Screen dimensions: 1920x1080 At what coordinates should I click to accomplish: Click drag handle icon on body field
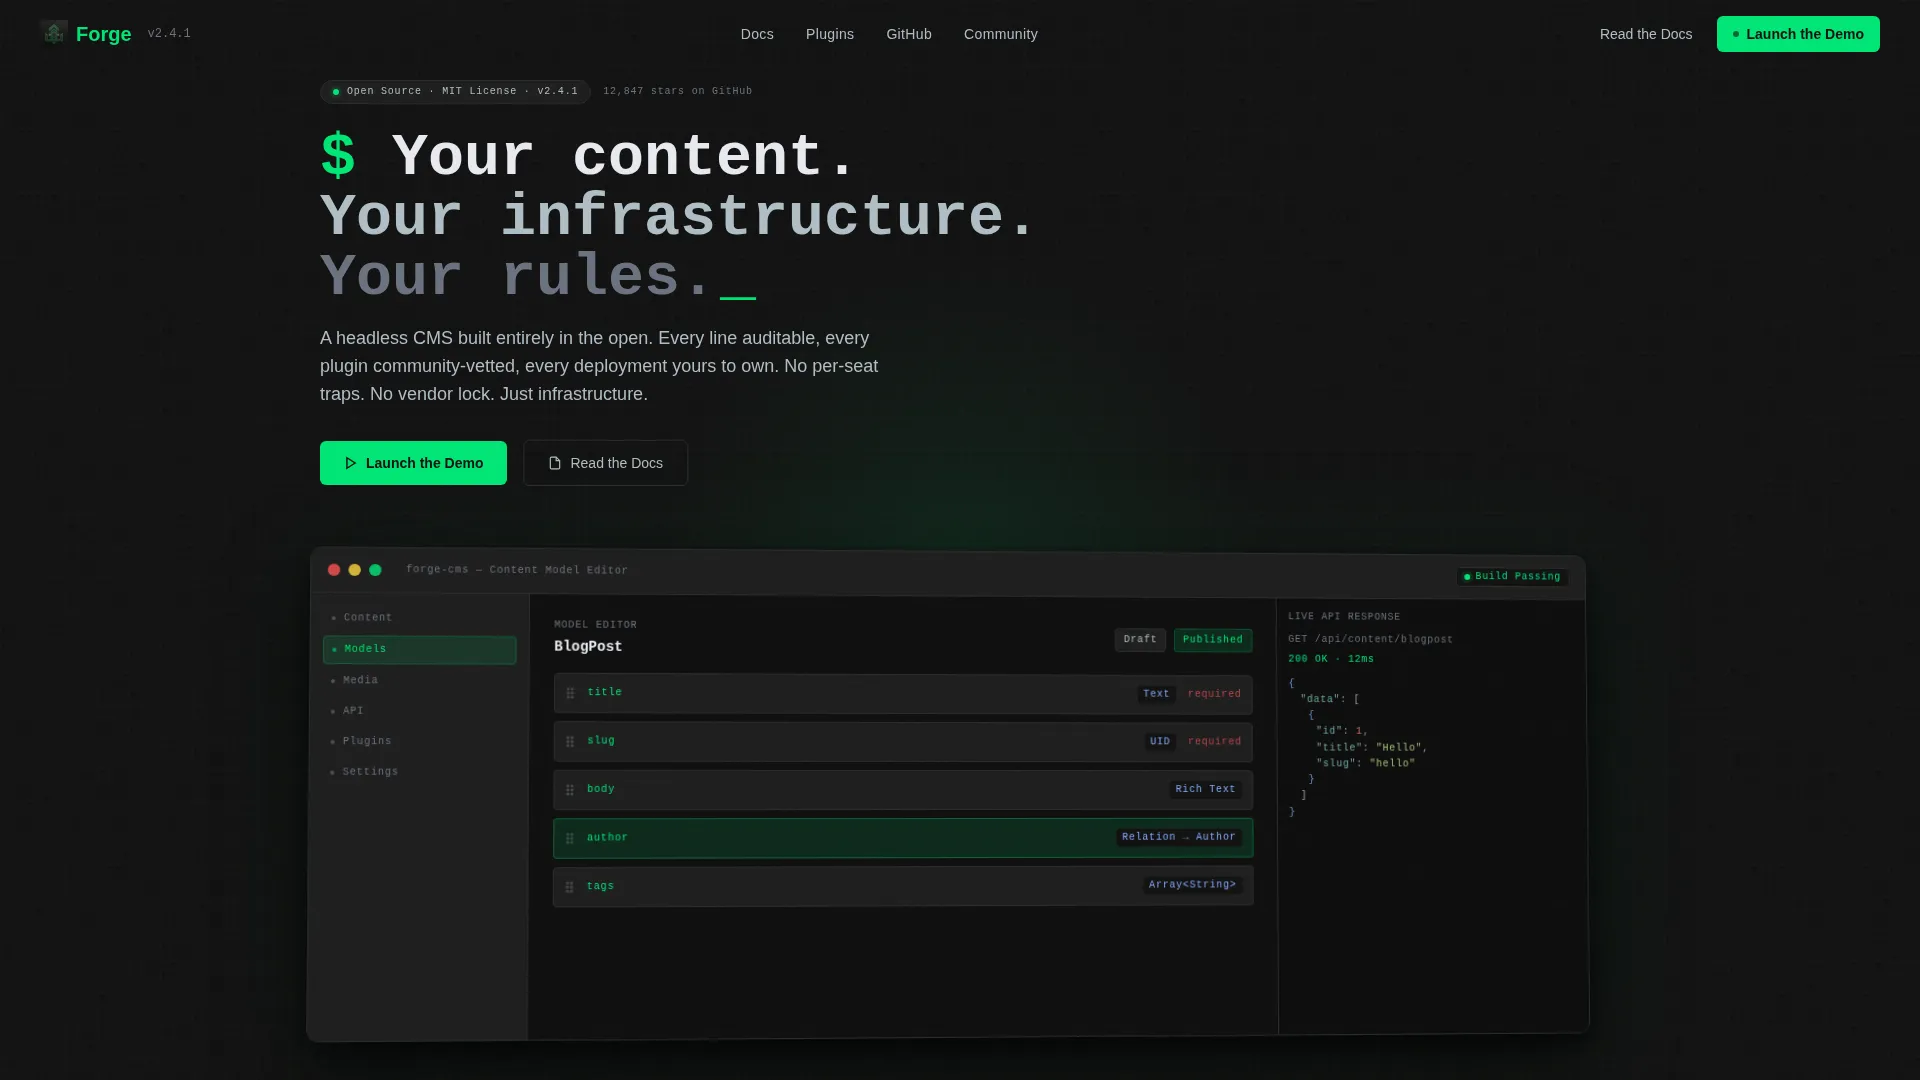click(570, 790)
